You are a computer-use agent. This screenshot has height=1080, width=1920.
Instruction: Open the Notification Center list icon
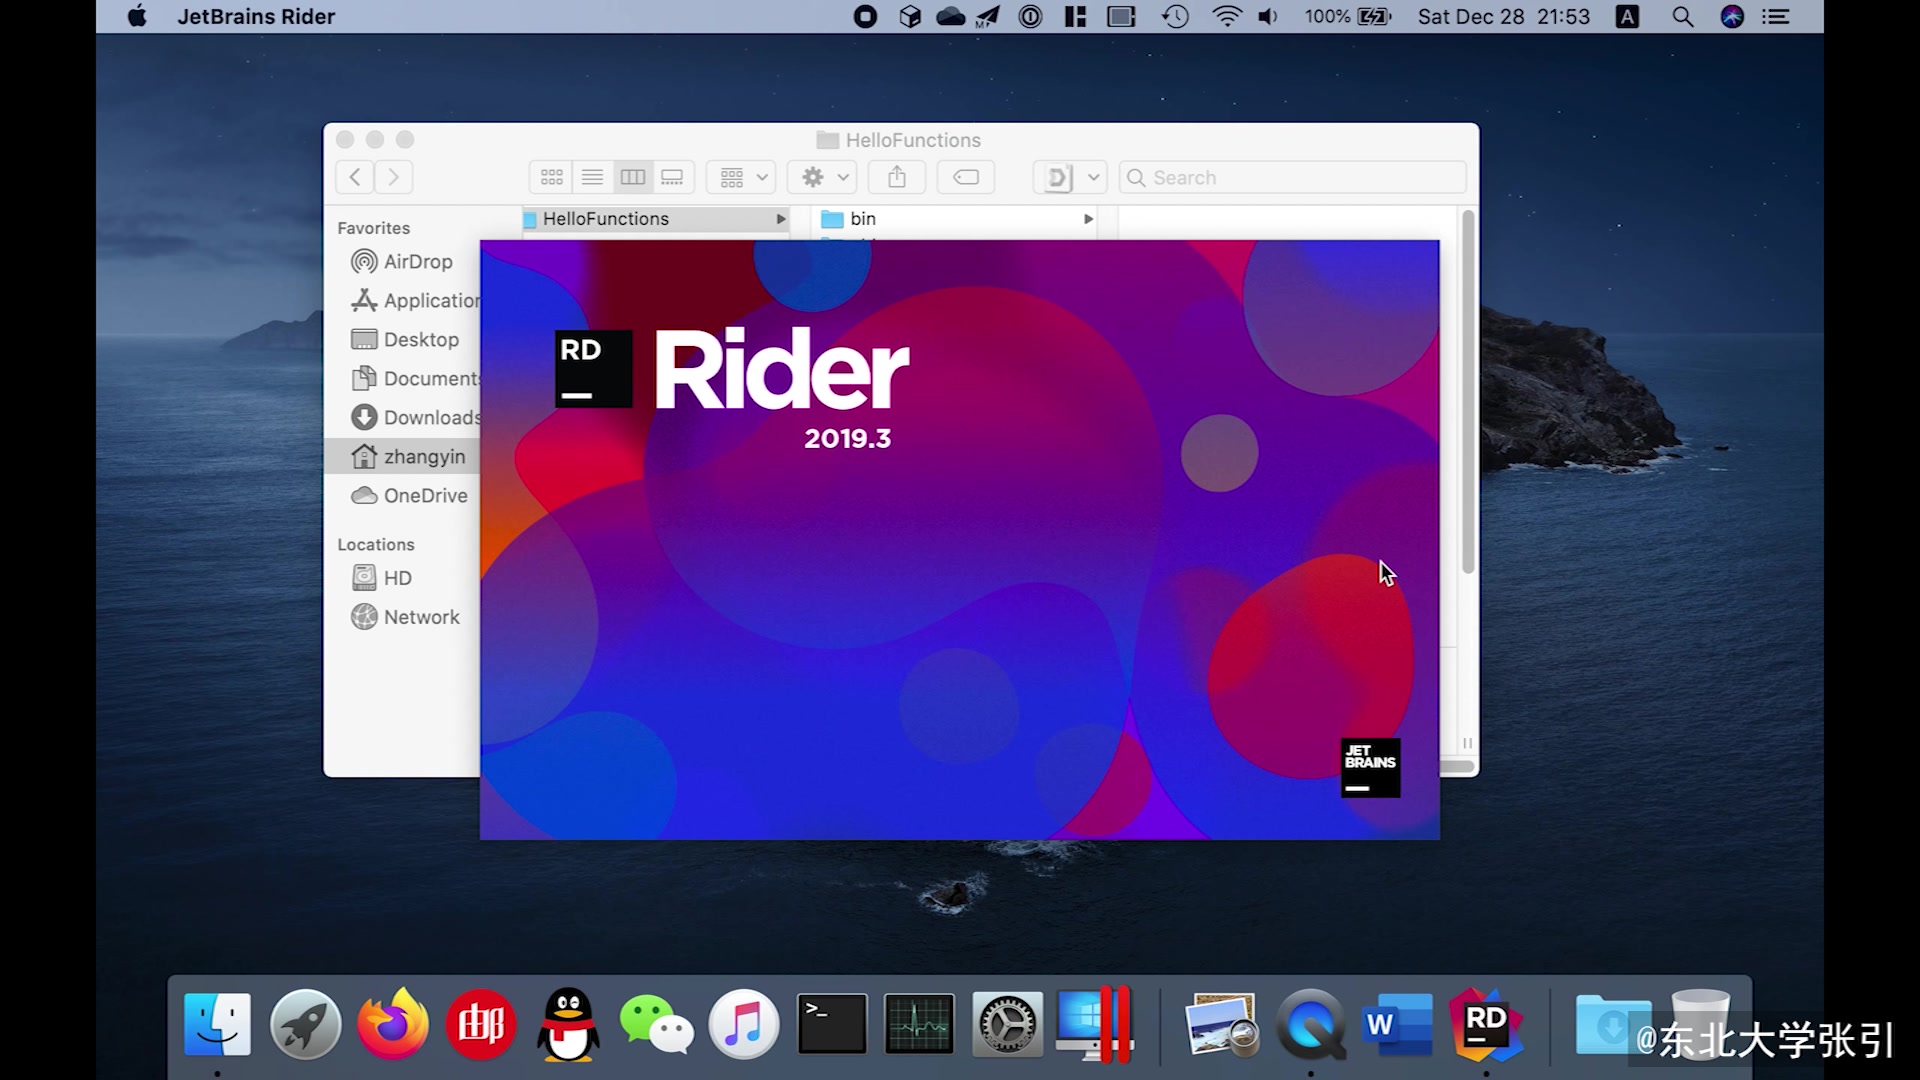(1776, 16)
